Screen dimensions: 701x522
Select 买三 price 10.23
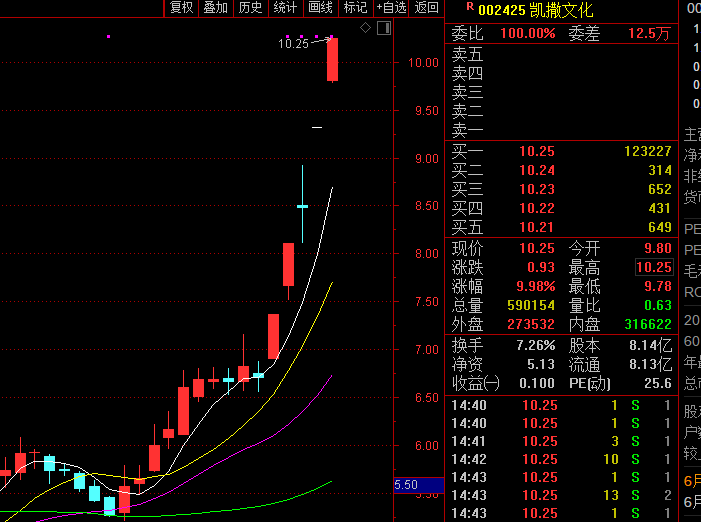(537, 189)
